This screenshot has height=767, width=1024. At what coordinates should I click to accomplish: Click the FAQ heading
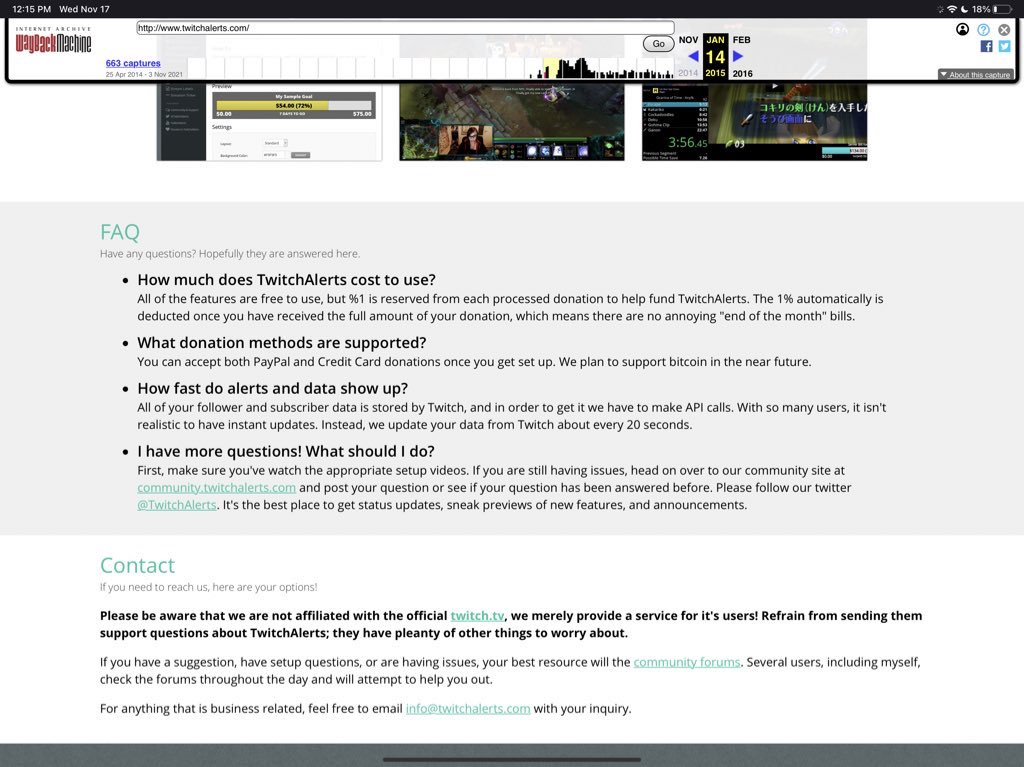[x=120, y=233]
